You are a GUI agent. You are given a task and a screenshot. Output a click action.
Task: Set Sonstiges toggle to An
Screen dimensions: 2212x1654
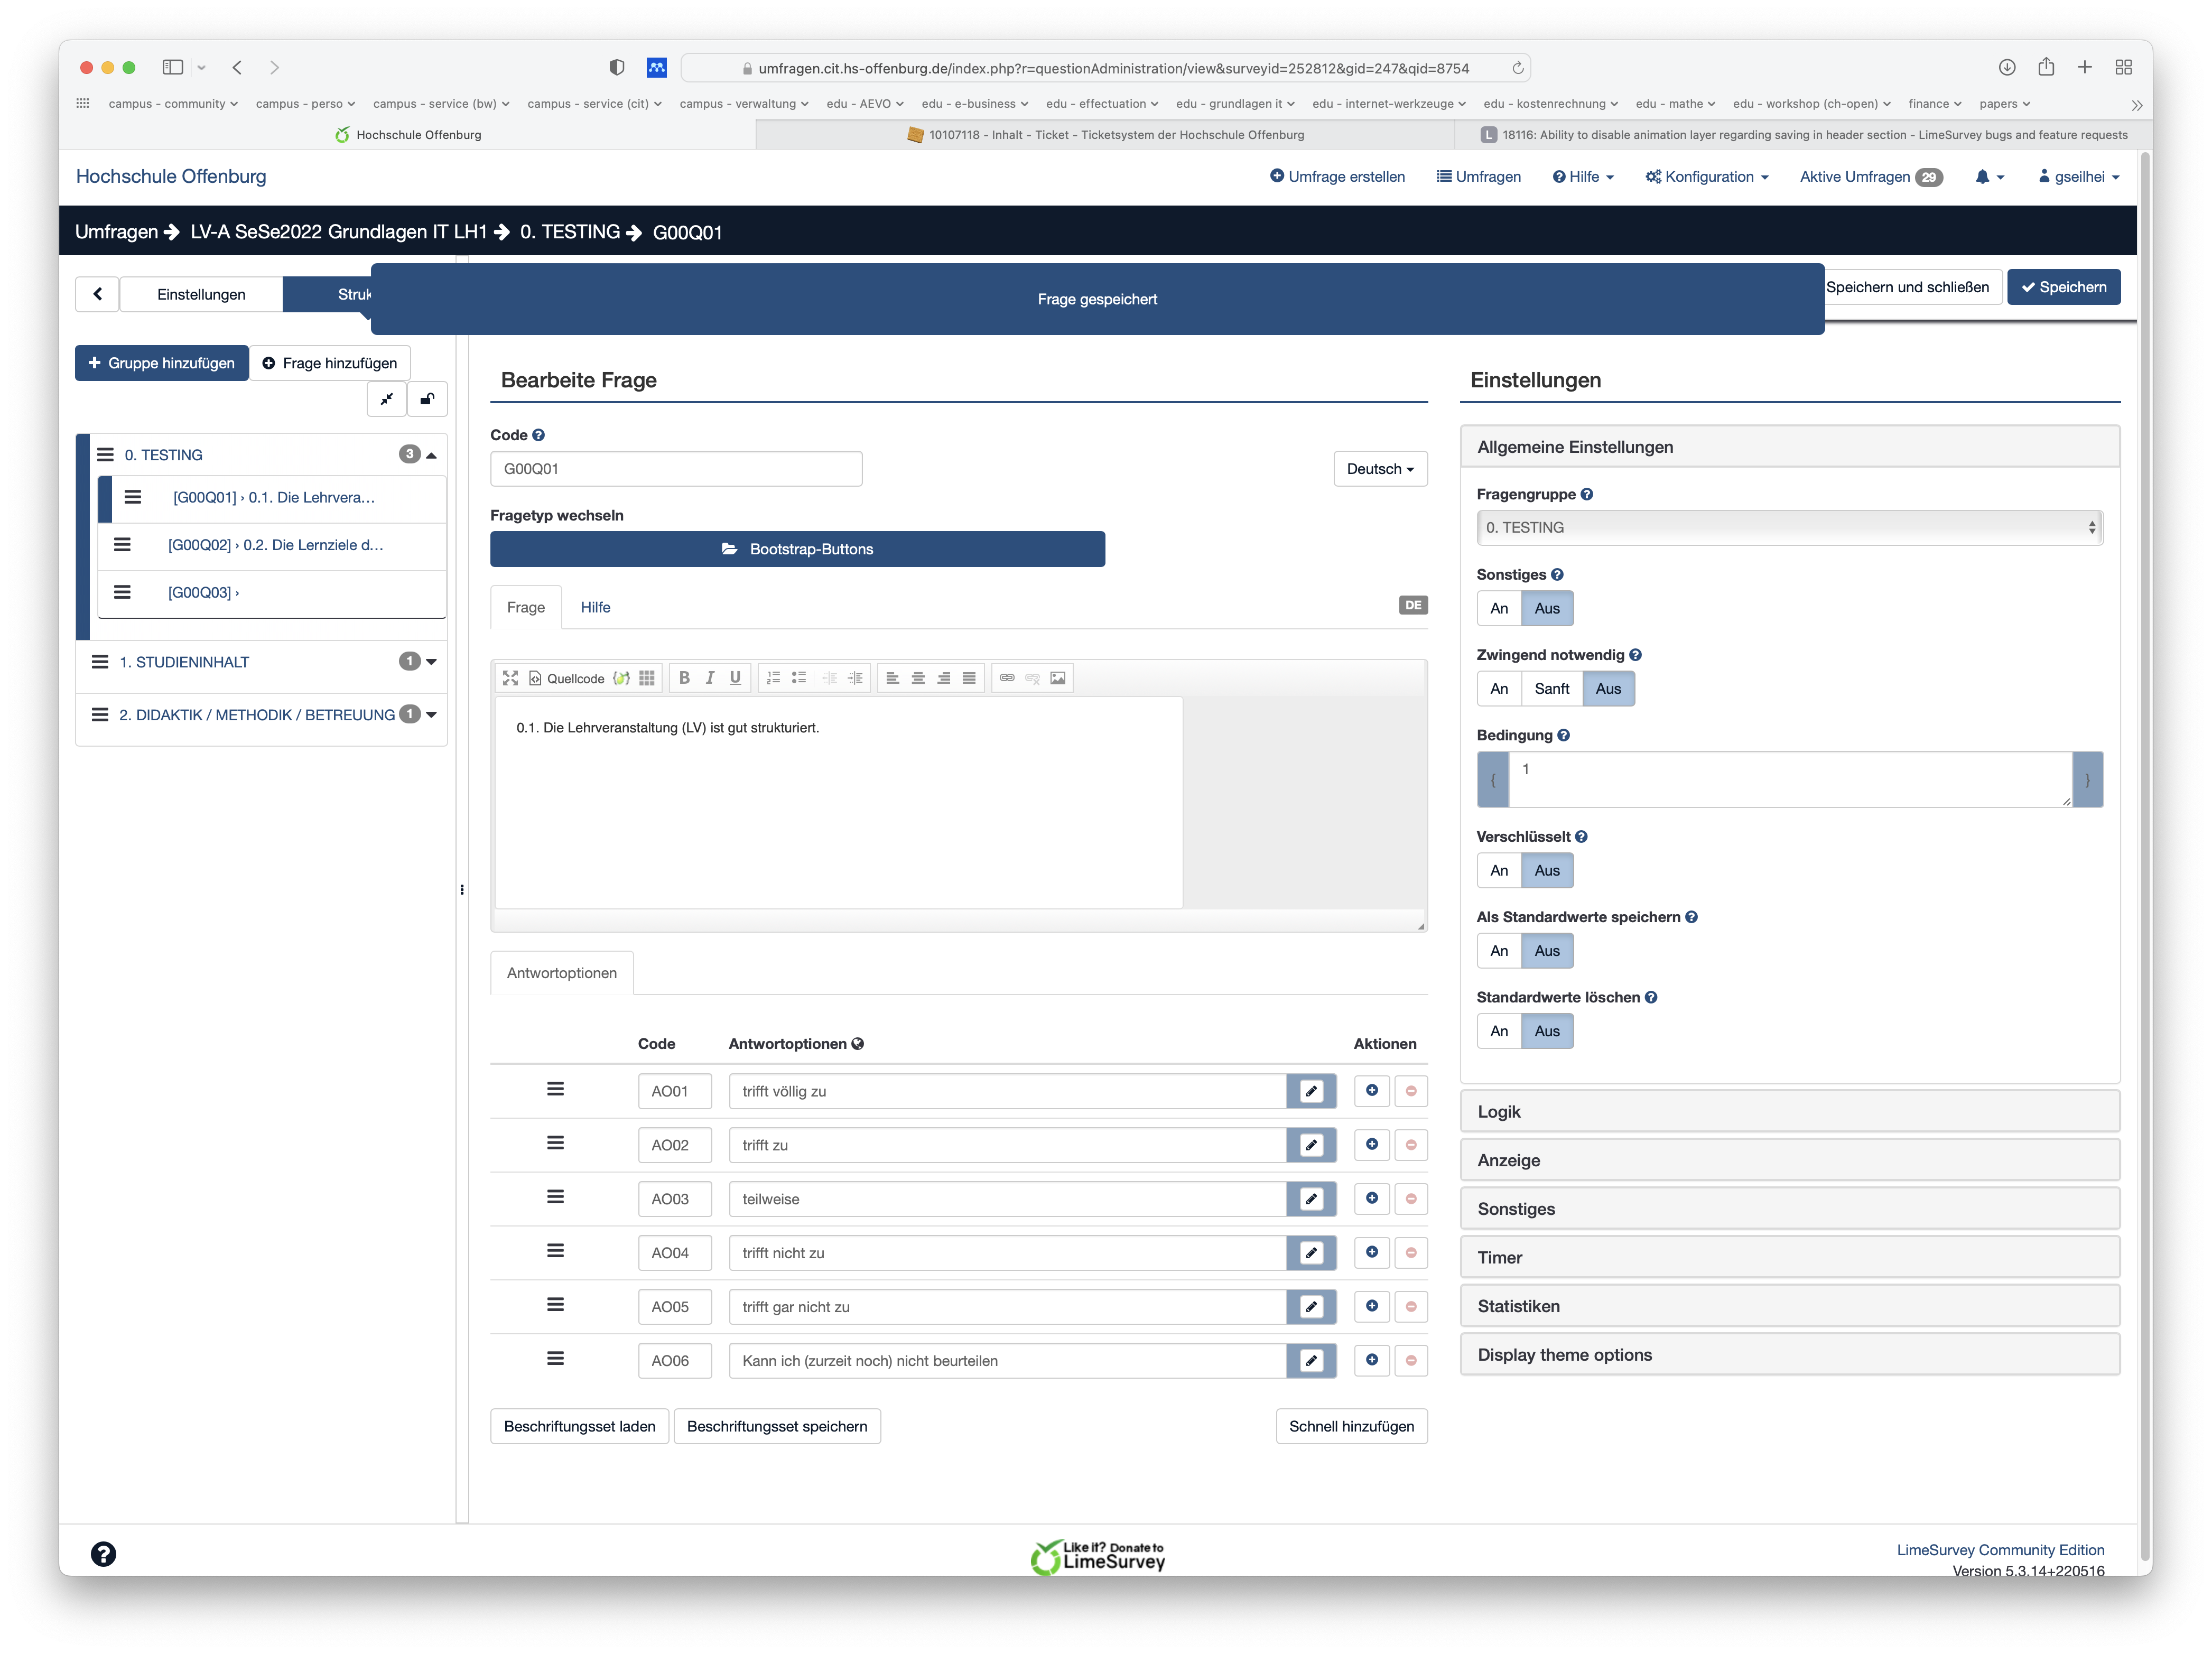pyautogui.click(x=1498, y=608)
